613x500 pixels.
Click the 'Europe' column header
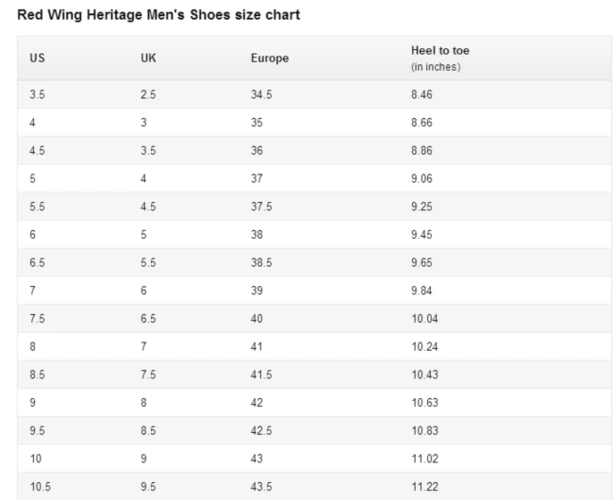[269, 58]
